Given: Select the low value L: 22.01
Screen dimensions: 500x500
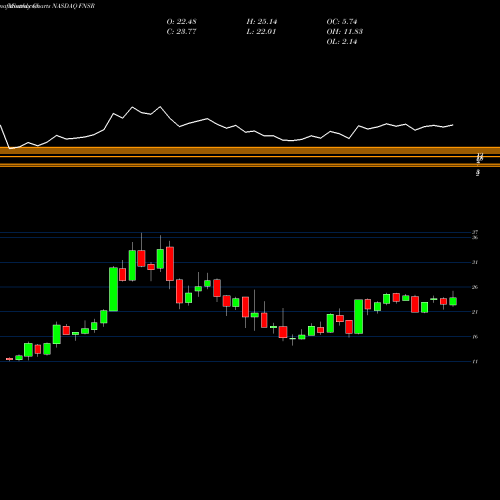Looking at the screenshot, I should [261, 32].
